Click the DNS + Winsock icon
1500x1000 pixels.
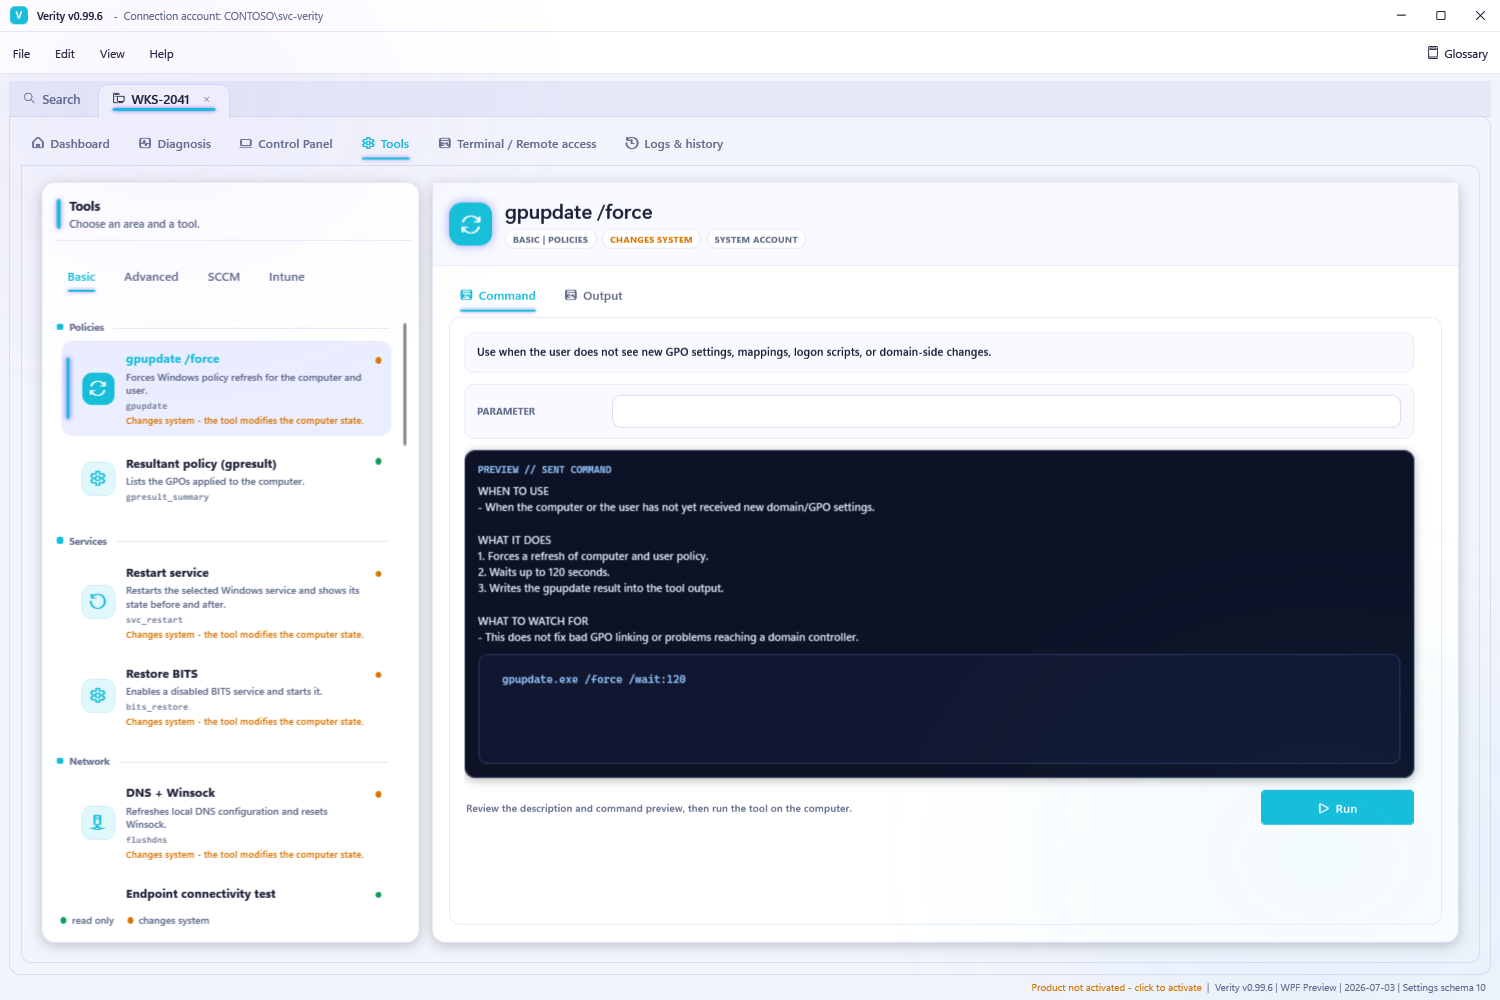[x=98, y=822]
